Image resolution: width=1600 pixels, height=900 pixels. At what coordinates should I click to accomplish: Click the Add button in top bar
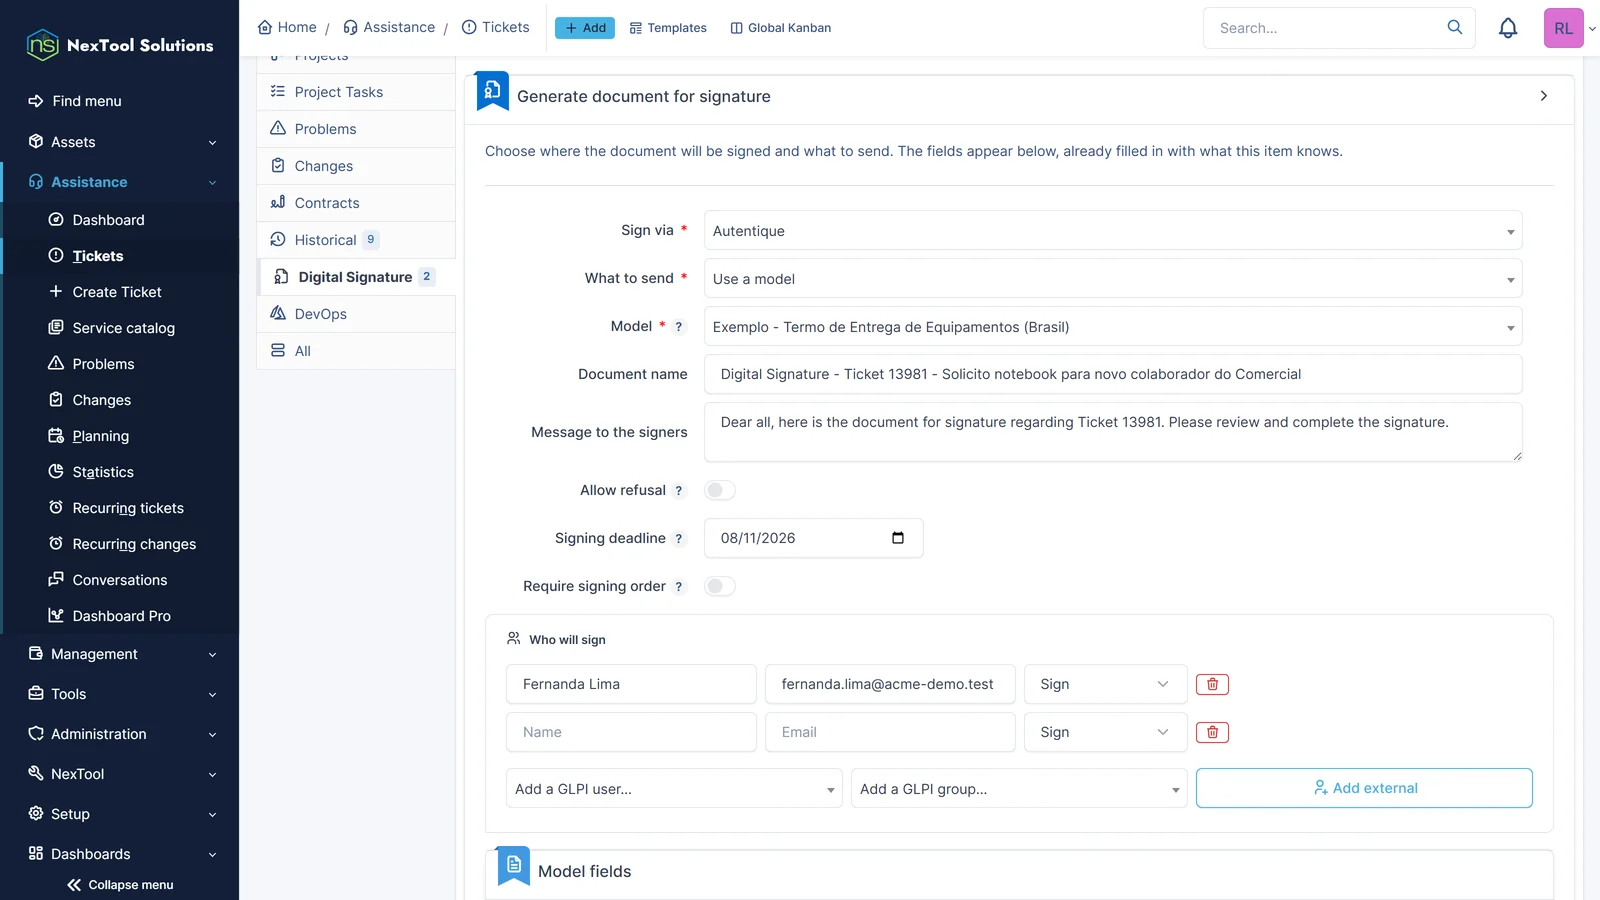[x=585, y=28]
